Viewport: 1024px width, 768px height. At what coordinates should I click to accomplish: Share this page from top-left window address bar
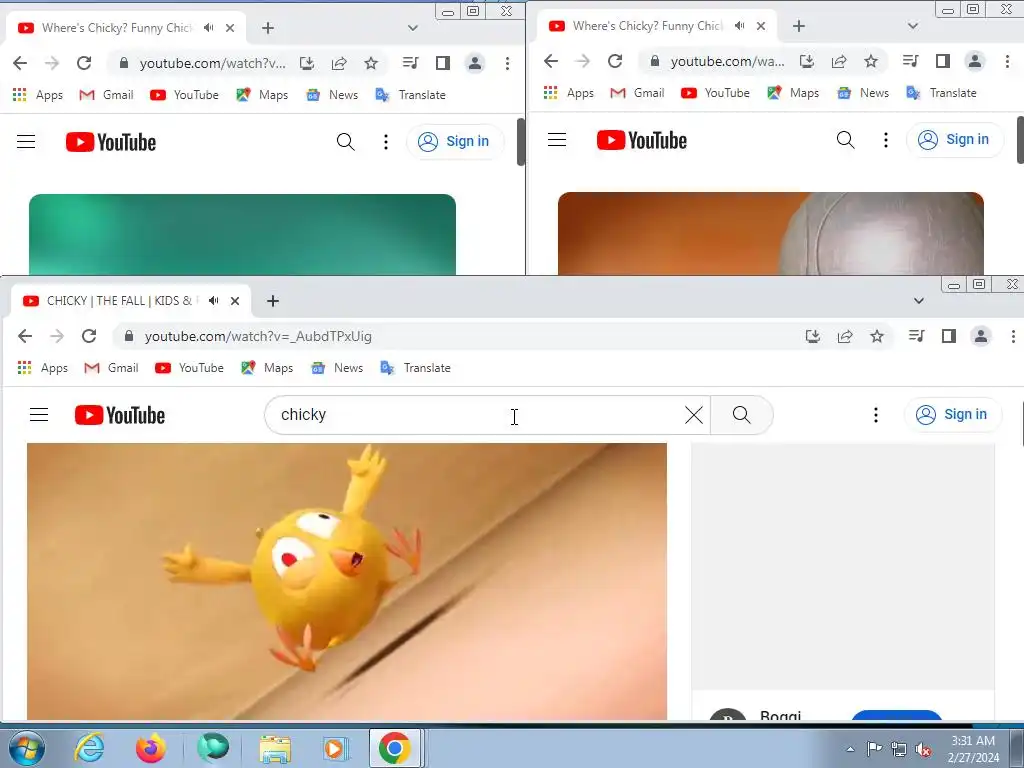coord(339,63)
